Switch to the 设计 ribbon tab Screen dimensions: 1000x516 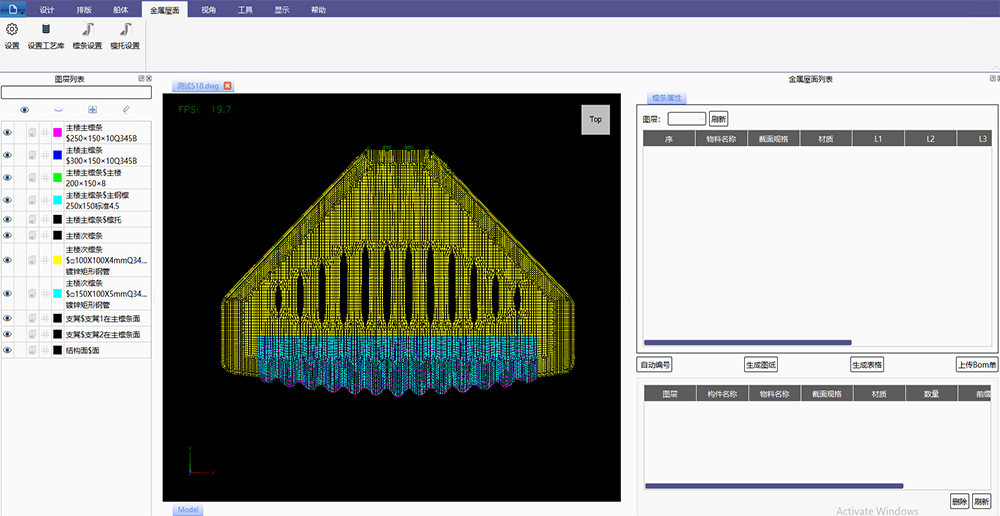tap(47, 10)
